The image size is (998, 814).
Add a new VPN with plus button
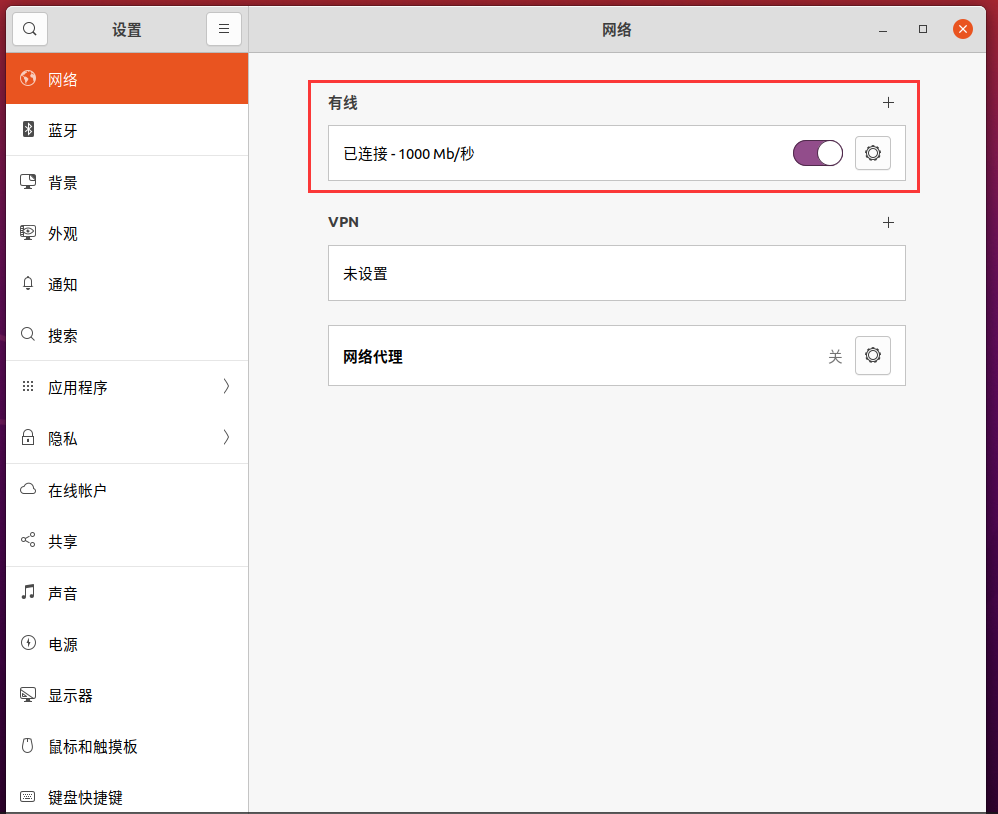click(x=888, y=222)
